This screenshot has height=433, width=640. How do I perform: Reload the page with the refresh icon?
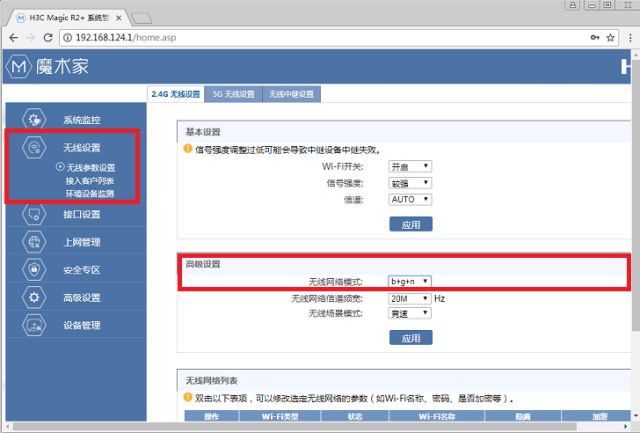(54, 37)
